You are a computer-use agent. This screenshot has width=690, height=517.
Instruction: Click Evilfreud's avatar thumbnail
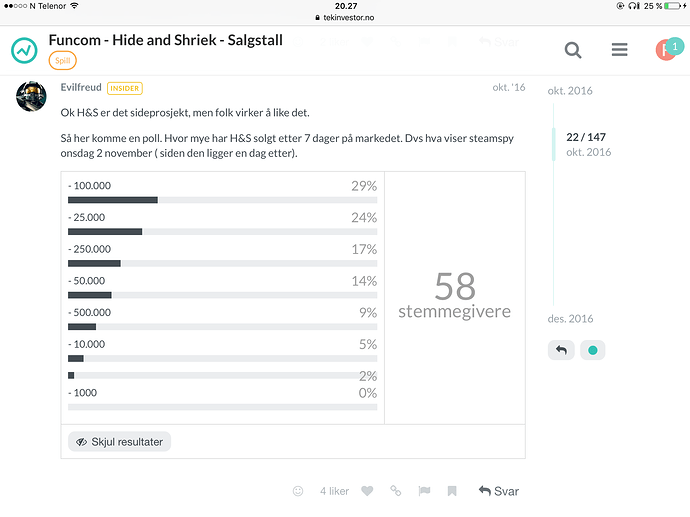coord(31,96)
